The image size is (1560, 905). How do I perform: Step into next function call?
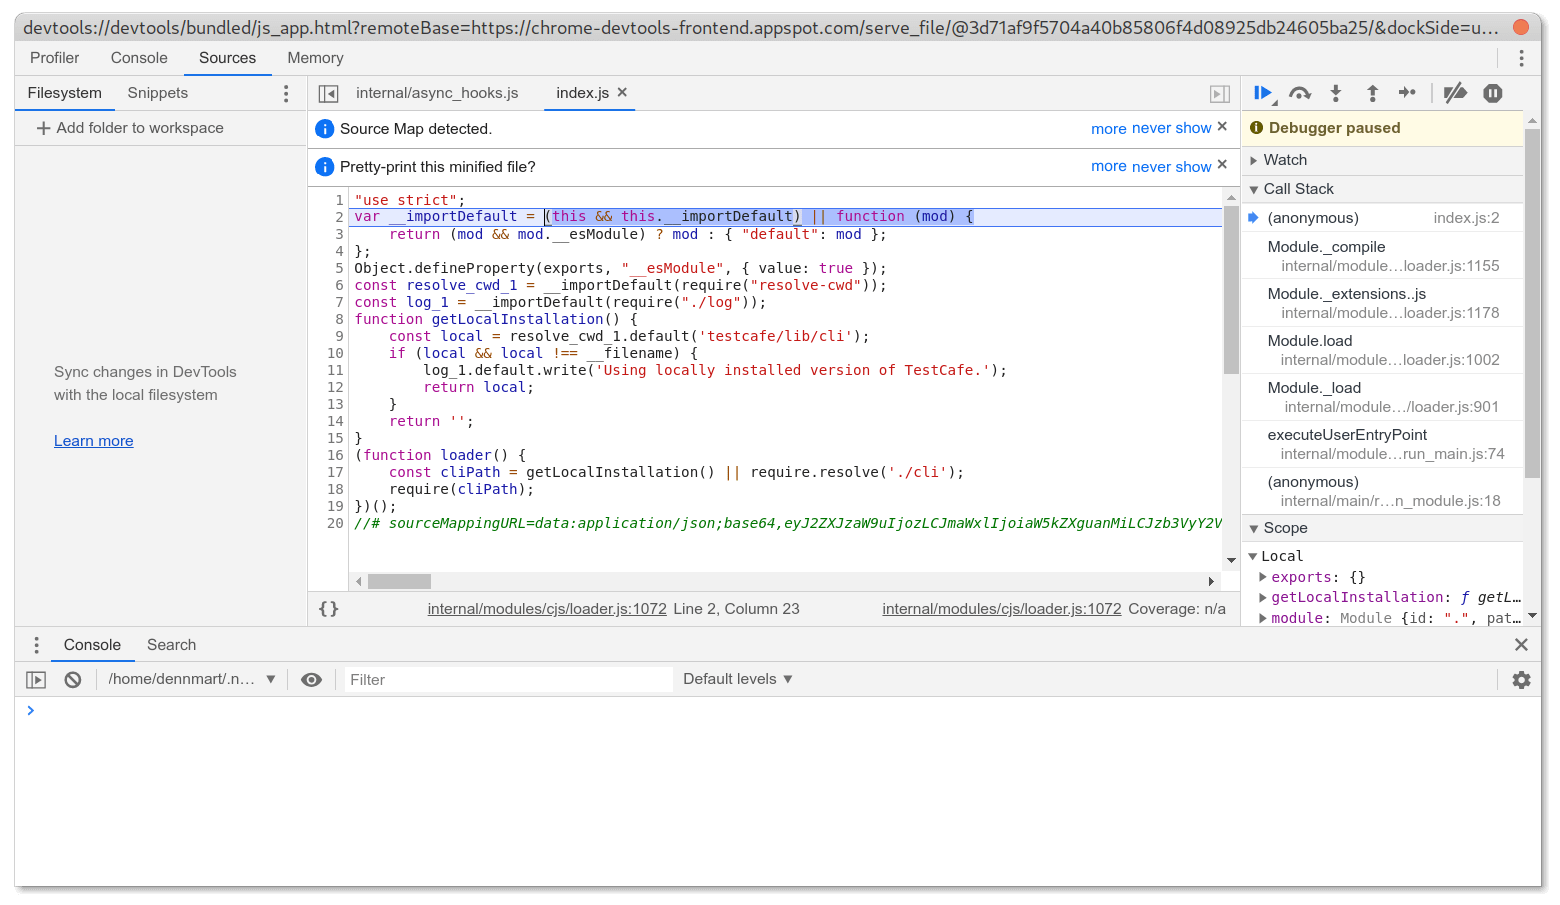(1336, 93)
